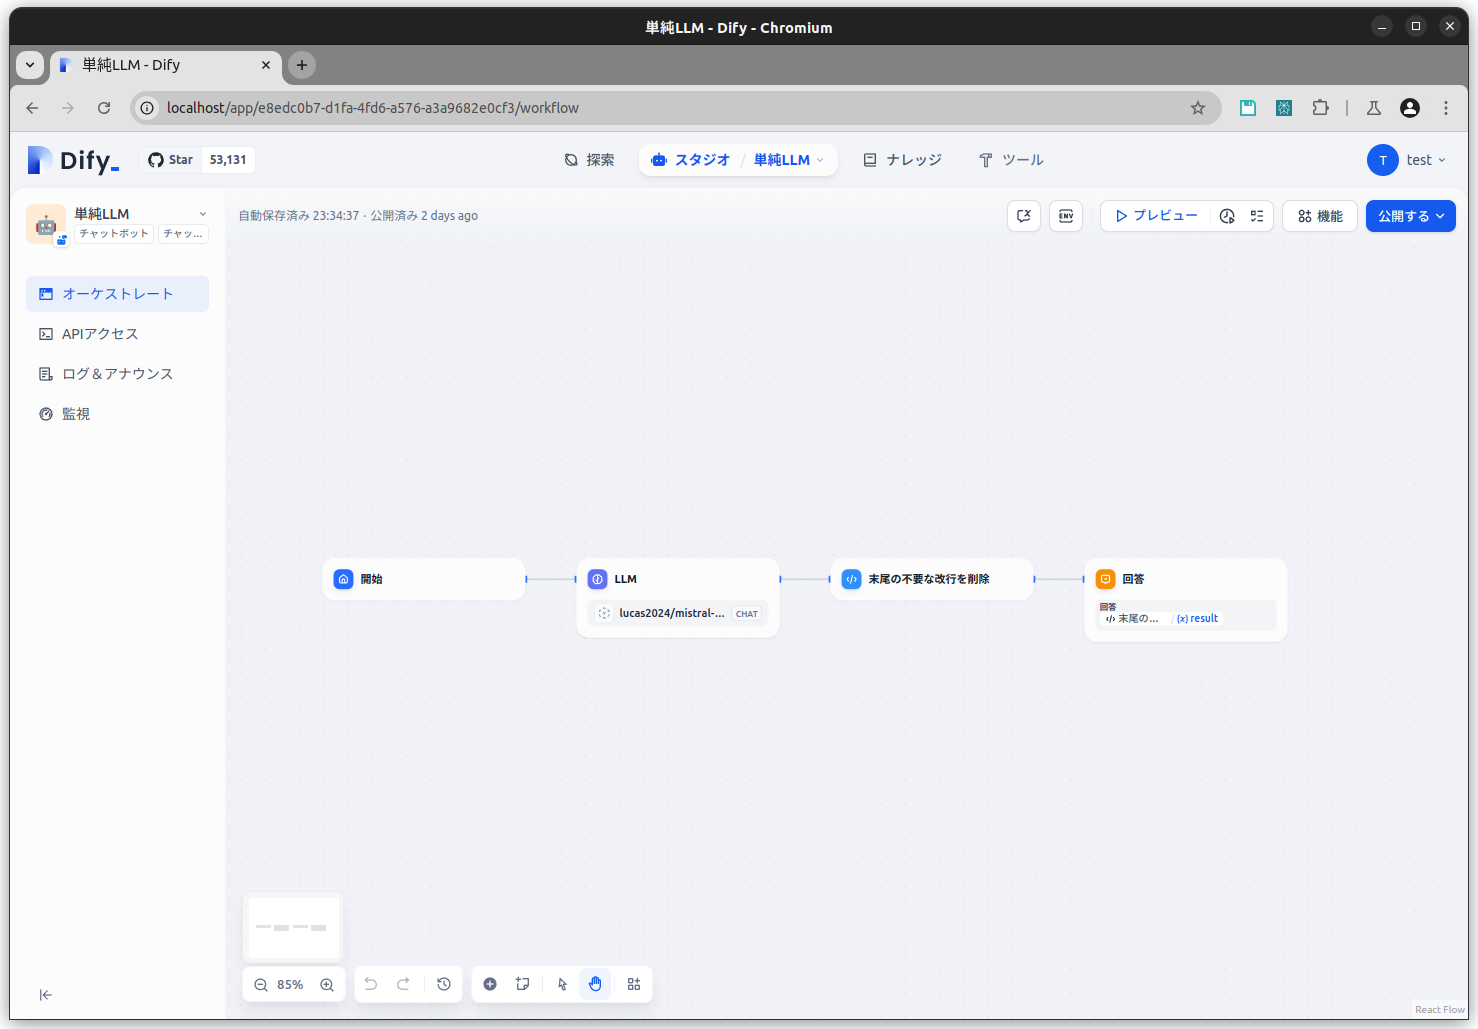Select the LLM node on canvas
The width and height of the screenshot is (1478, 1029).
677,580
